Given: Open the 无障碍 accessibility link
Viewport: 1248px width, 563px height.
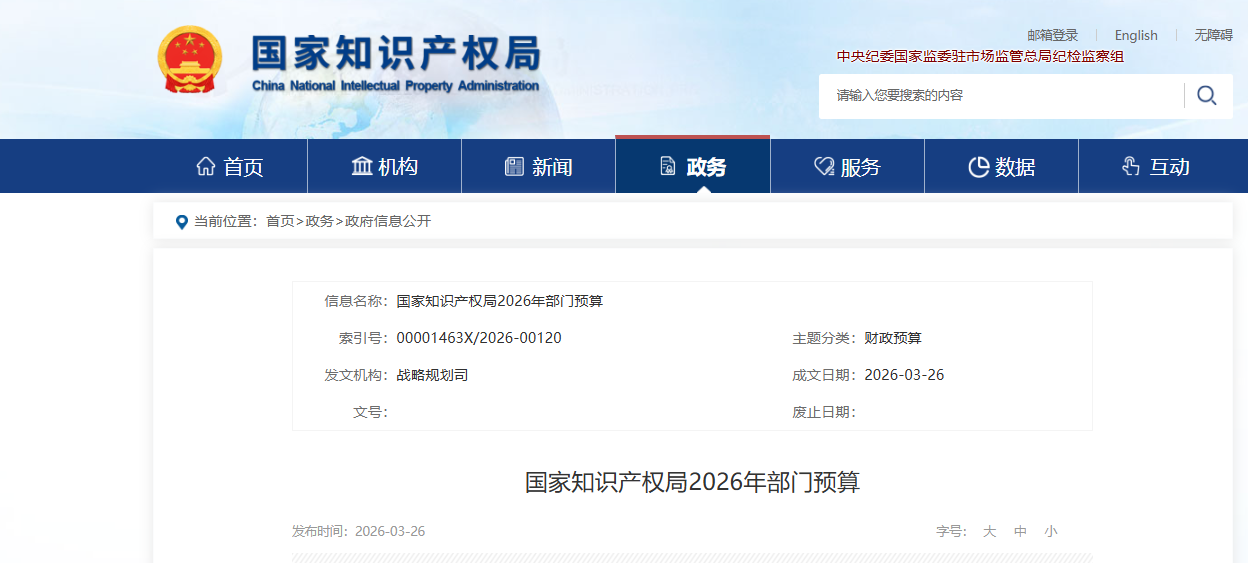Looking at the screenshot, I should 1213,35.
